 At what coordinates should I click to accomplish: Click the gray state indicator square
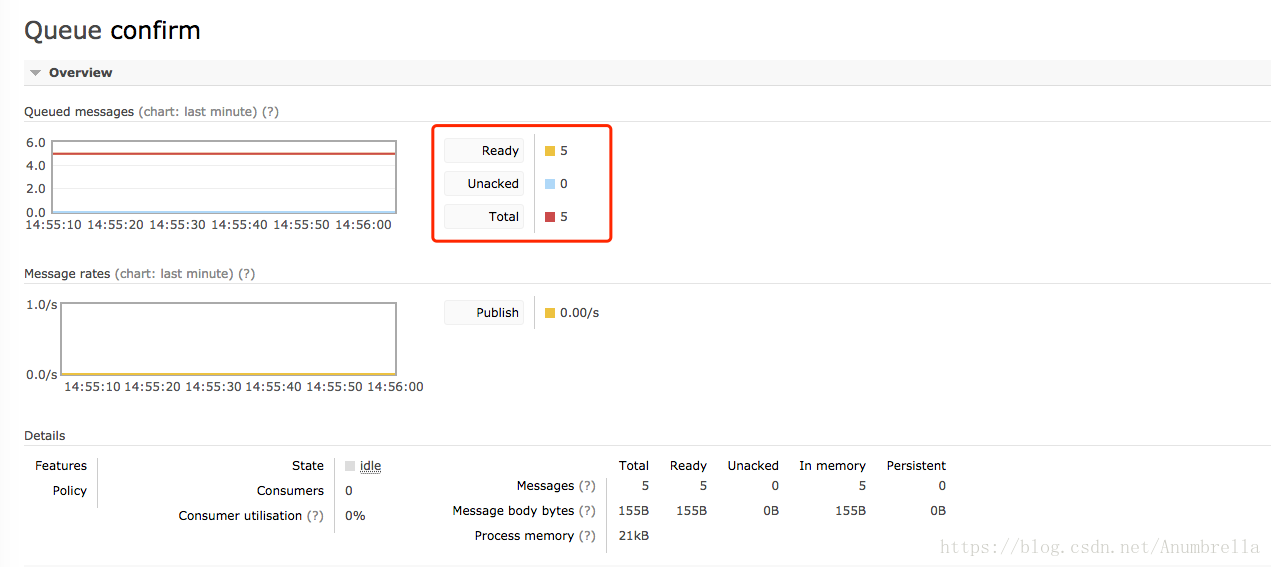click(x=350, y=466)
